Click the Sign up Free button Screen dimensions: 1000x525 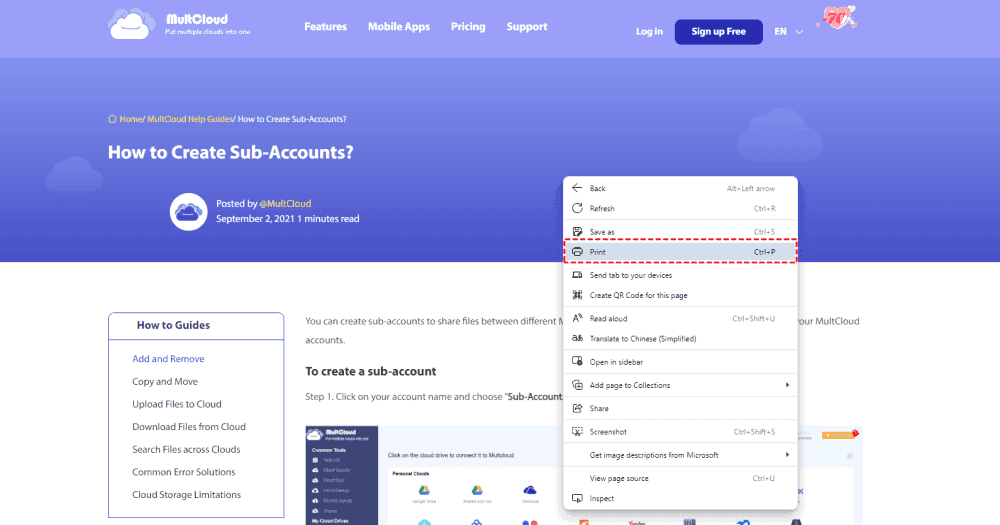tap(719, 31)
